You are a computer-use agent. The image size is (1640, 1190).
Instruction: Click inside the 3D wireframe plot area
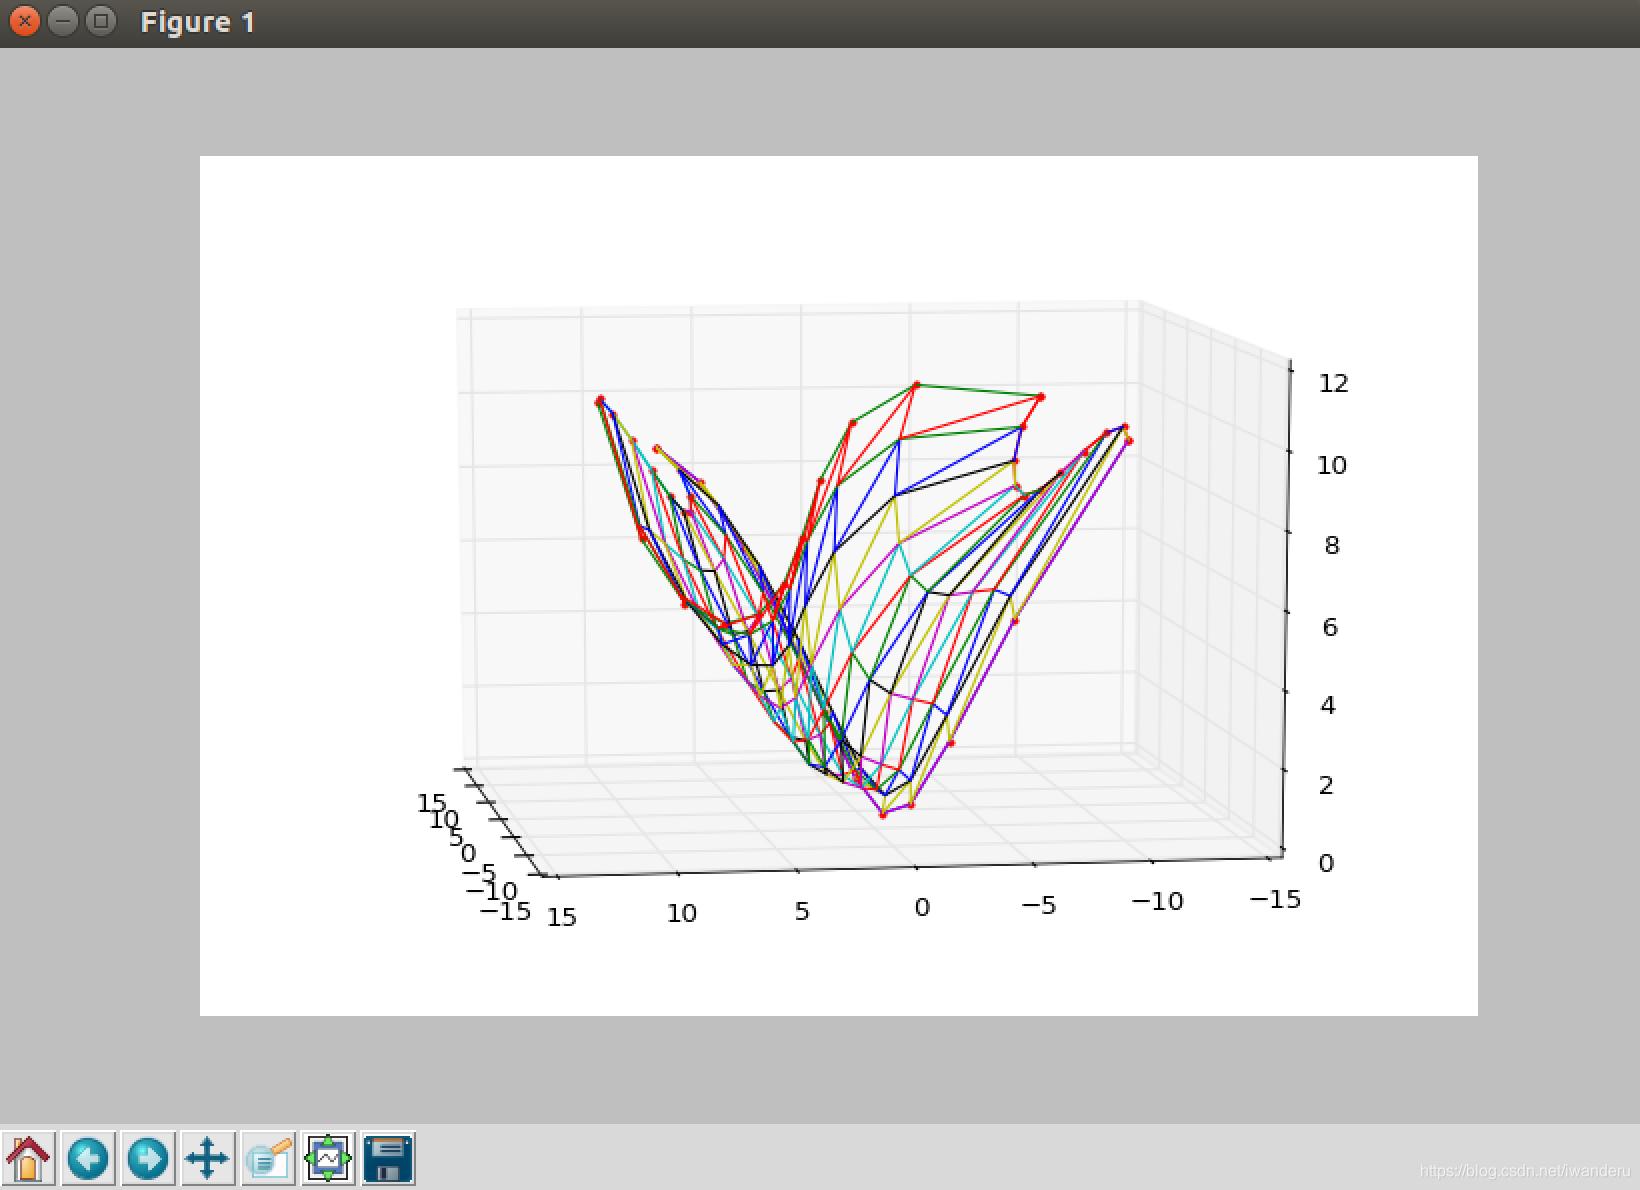pyautogui.click(x=838, y=585)
